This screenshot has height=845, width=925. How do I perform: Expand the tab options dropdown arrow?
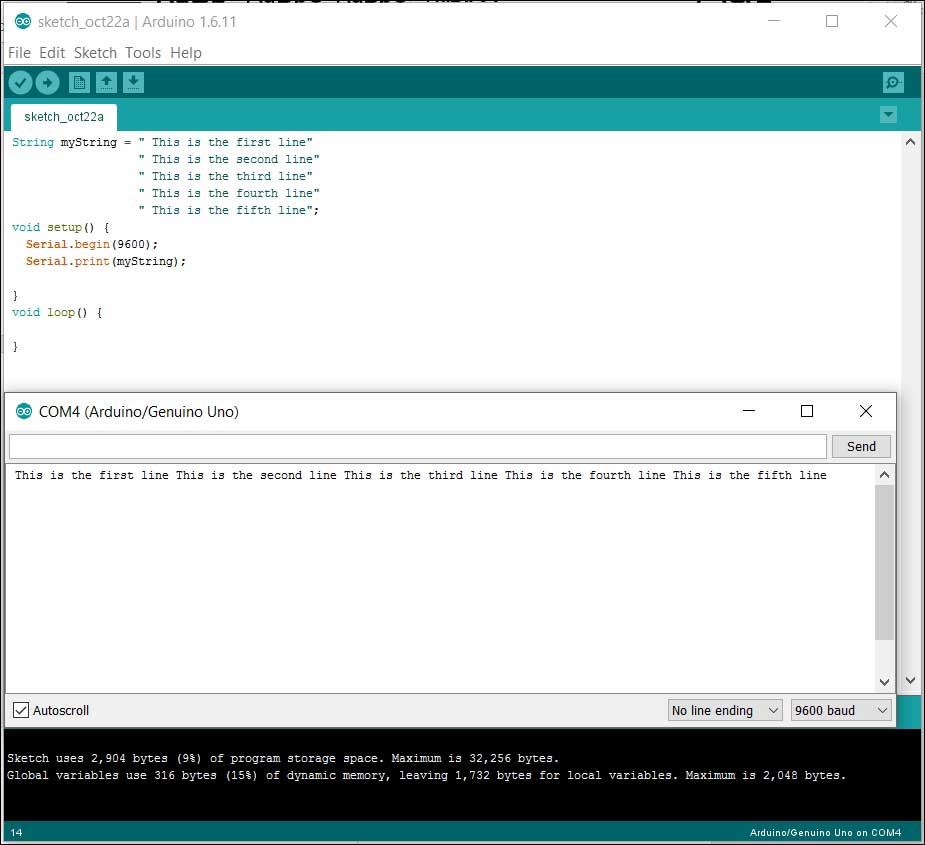(x=888, y=115)
